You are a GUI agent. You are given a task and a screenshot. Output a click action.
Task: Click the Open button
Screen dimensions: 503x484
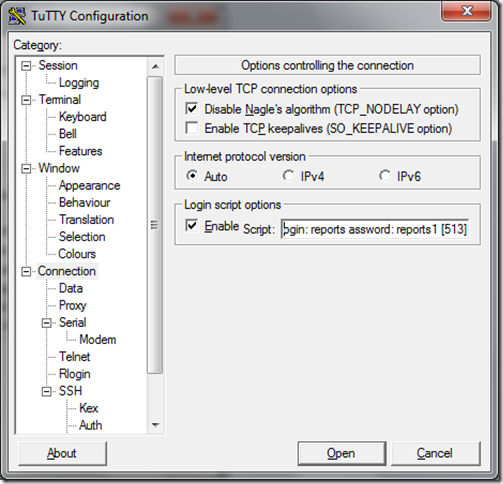342,453
